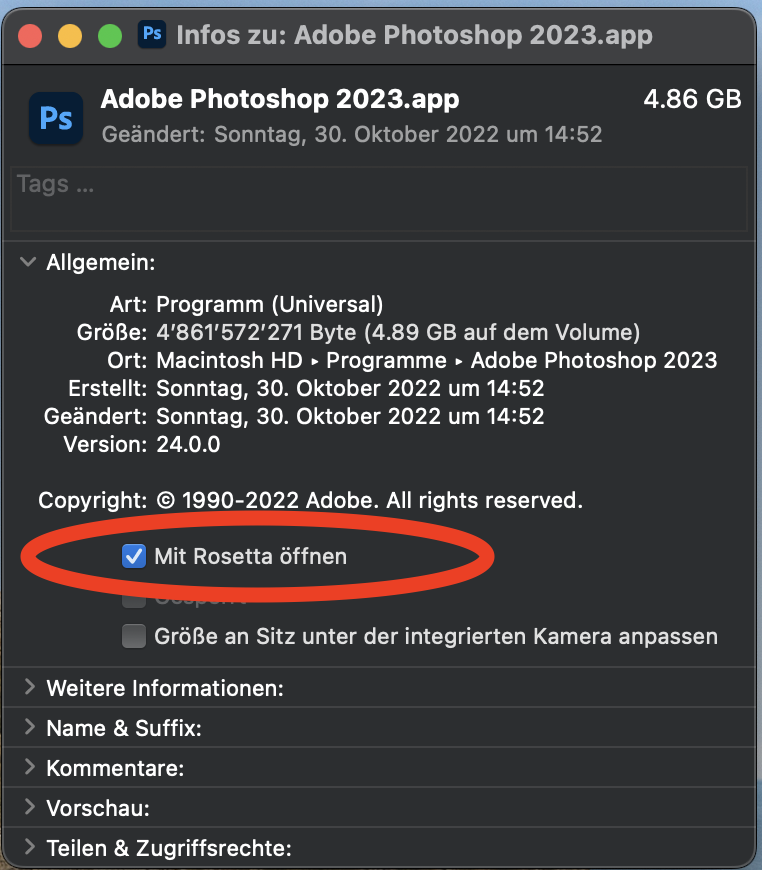Click the large Photoshop app icon in header
The image size is (762, 870).
[55, 118]
